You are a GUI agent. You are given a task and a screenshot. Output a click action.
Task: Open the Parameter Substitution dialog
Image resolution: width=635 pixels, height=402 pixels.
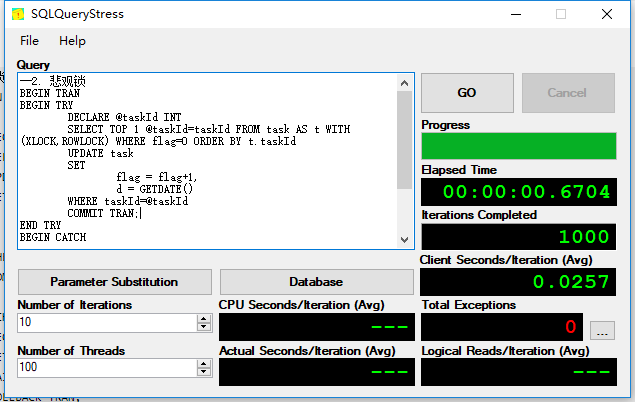point(115,282)
